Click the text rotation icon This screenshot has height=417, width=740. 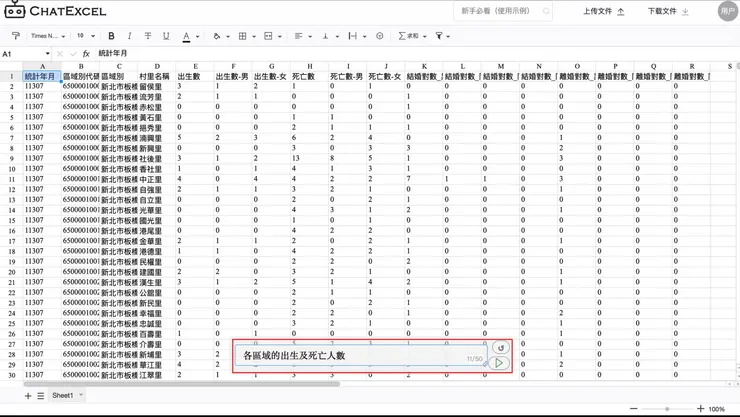pos(379,36)
